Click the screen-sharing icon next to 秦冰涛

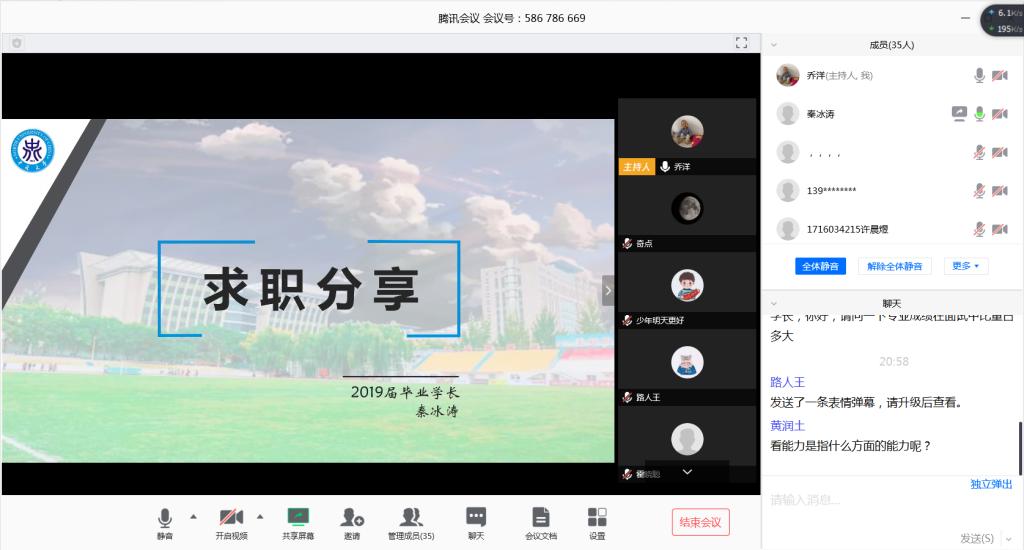click(959, 114)
